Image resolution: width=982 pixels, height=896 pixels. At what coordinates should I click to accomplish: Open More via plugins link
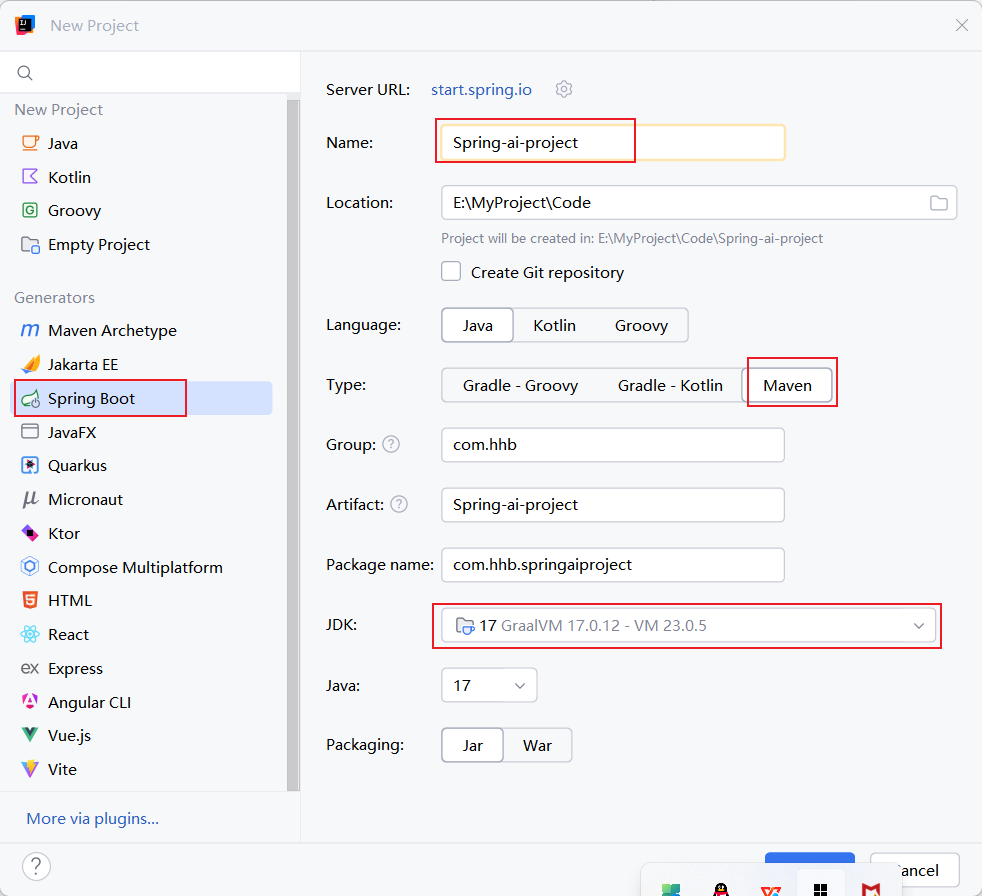click(92, 818)
